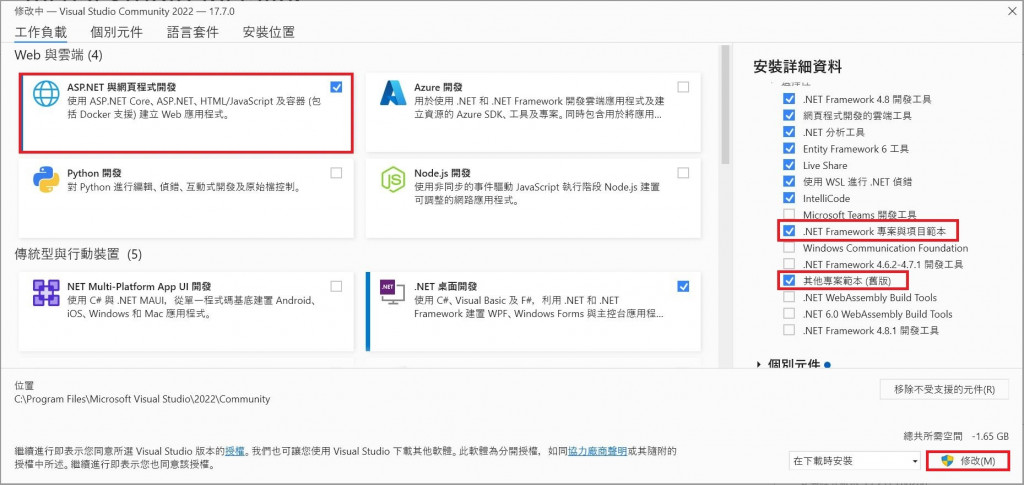Click the ASP.NET globe workload icon
The image size is (1024, 485).
(x=46, y=94)
